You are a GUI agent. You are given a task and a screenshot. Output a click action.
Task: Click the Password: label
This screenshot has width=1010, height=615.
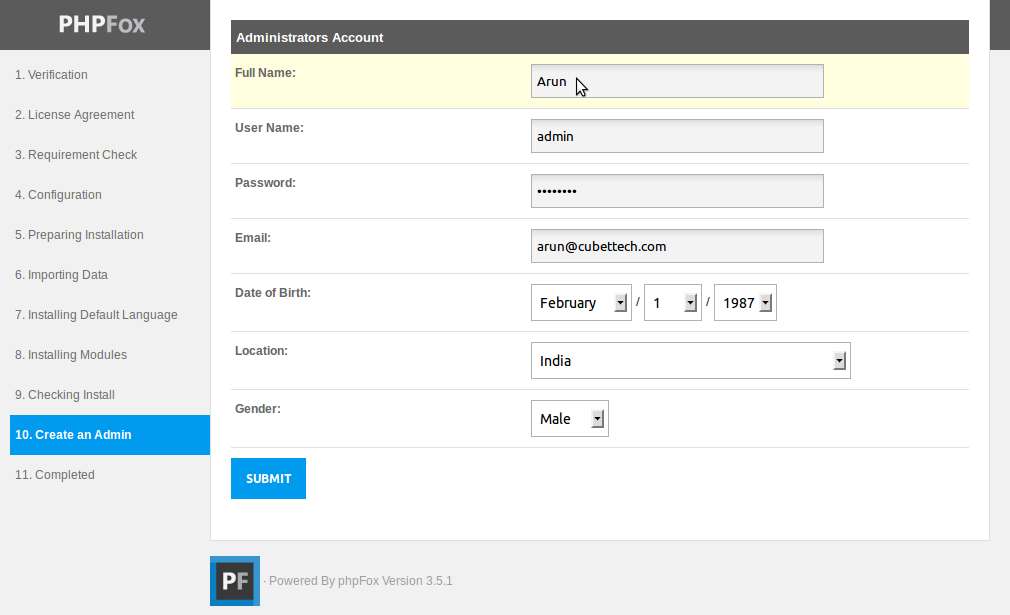(x=265, y=183)
